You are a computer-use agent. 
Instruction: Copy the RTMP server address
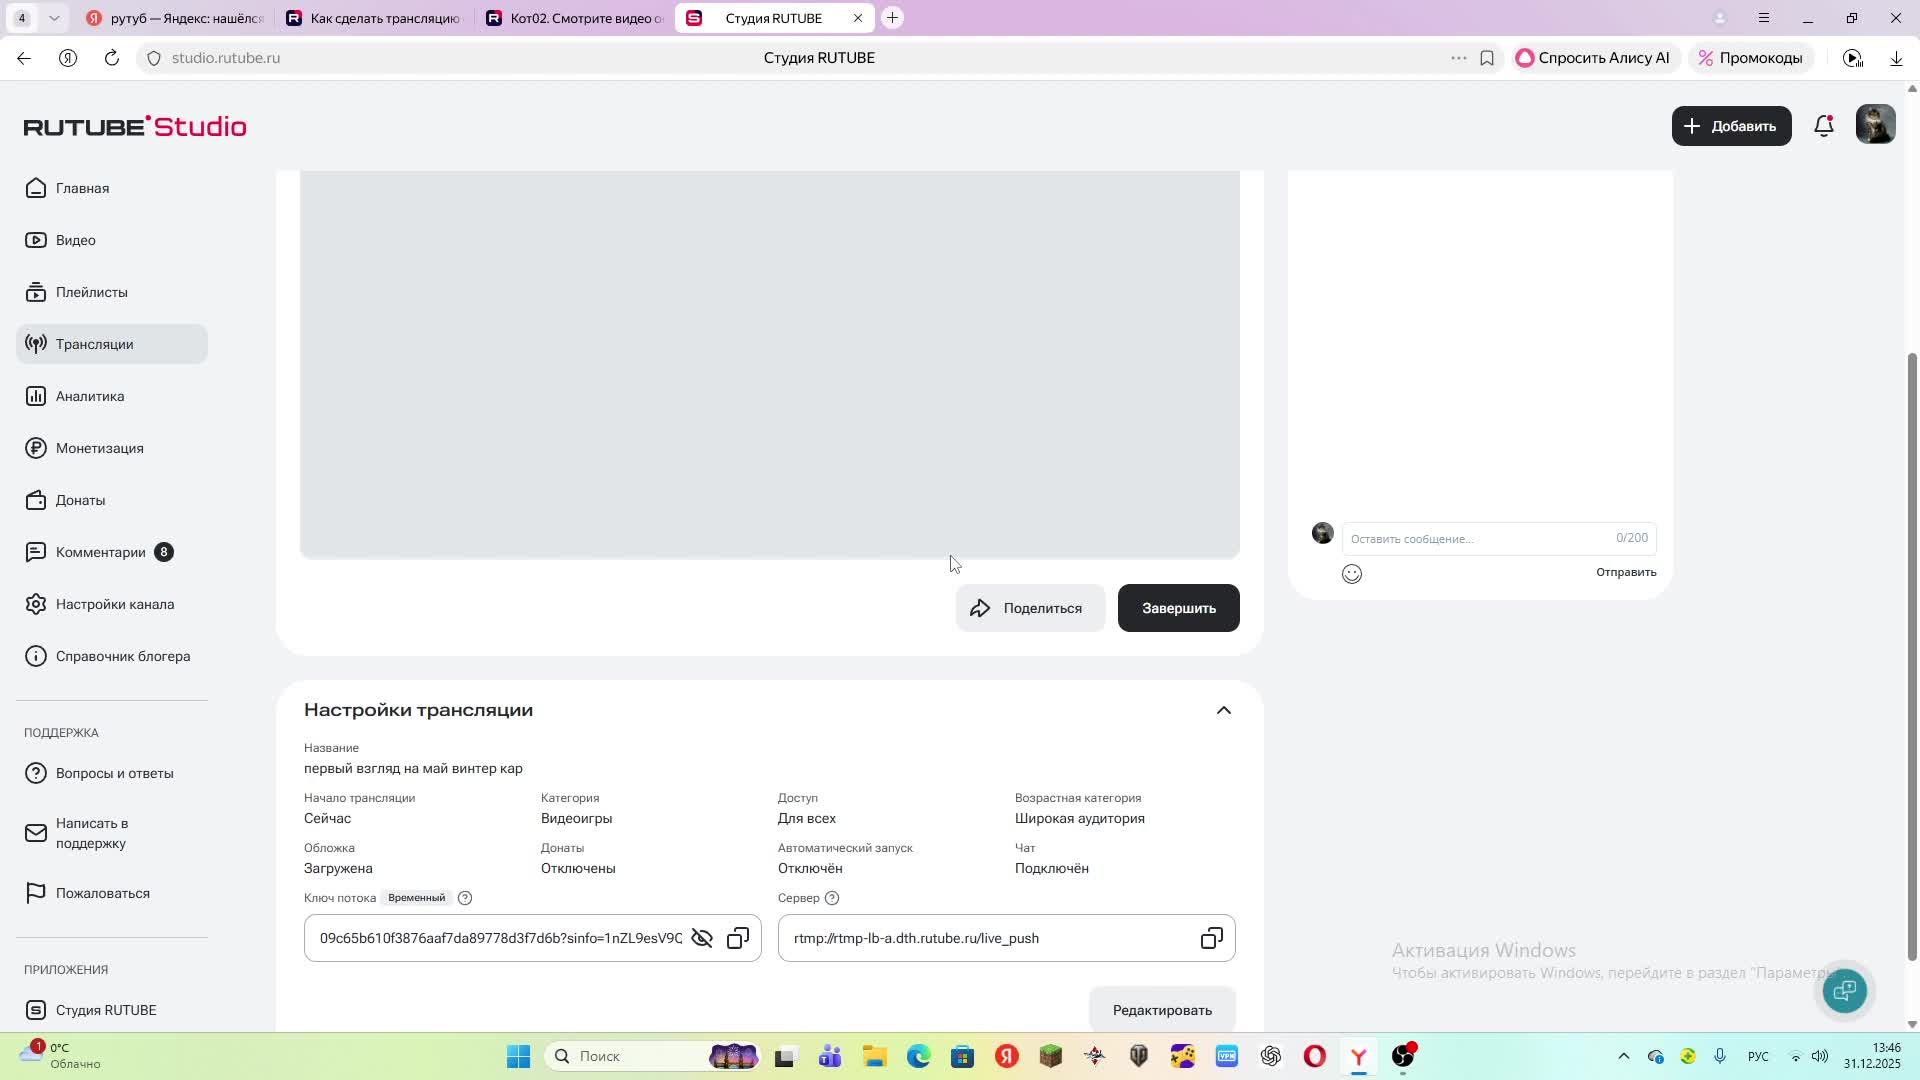click(1211, 938)
